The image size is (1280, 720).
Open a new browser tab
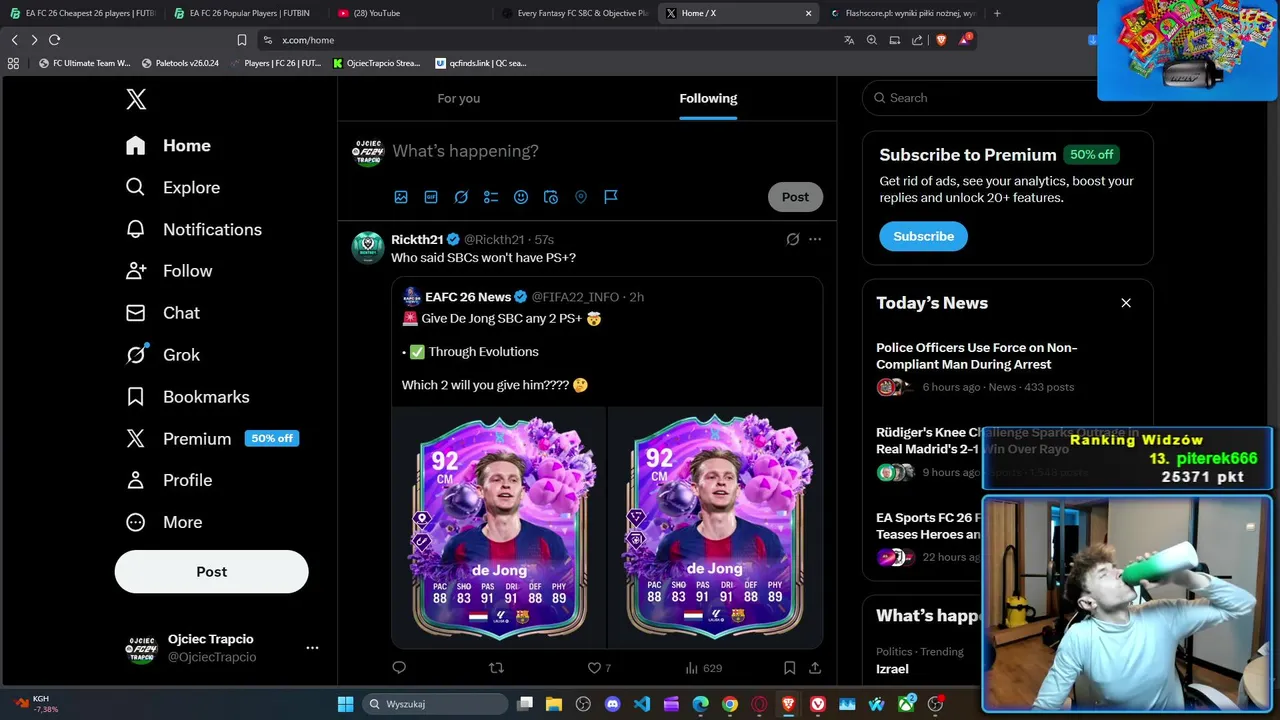tap(997, 13)
